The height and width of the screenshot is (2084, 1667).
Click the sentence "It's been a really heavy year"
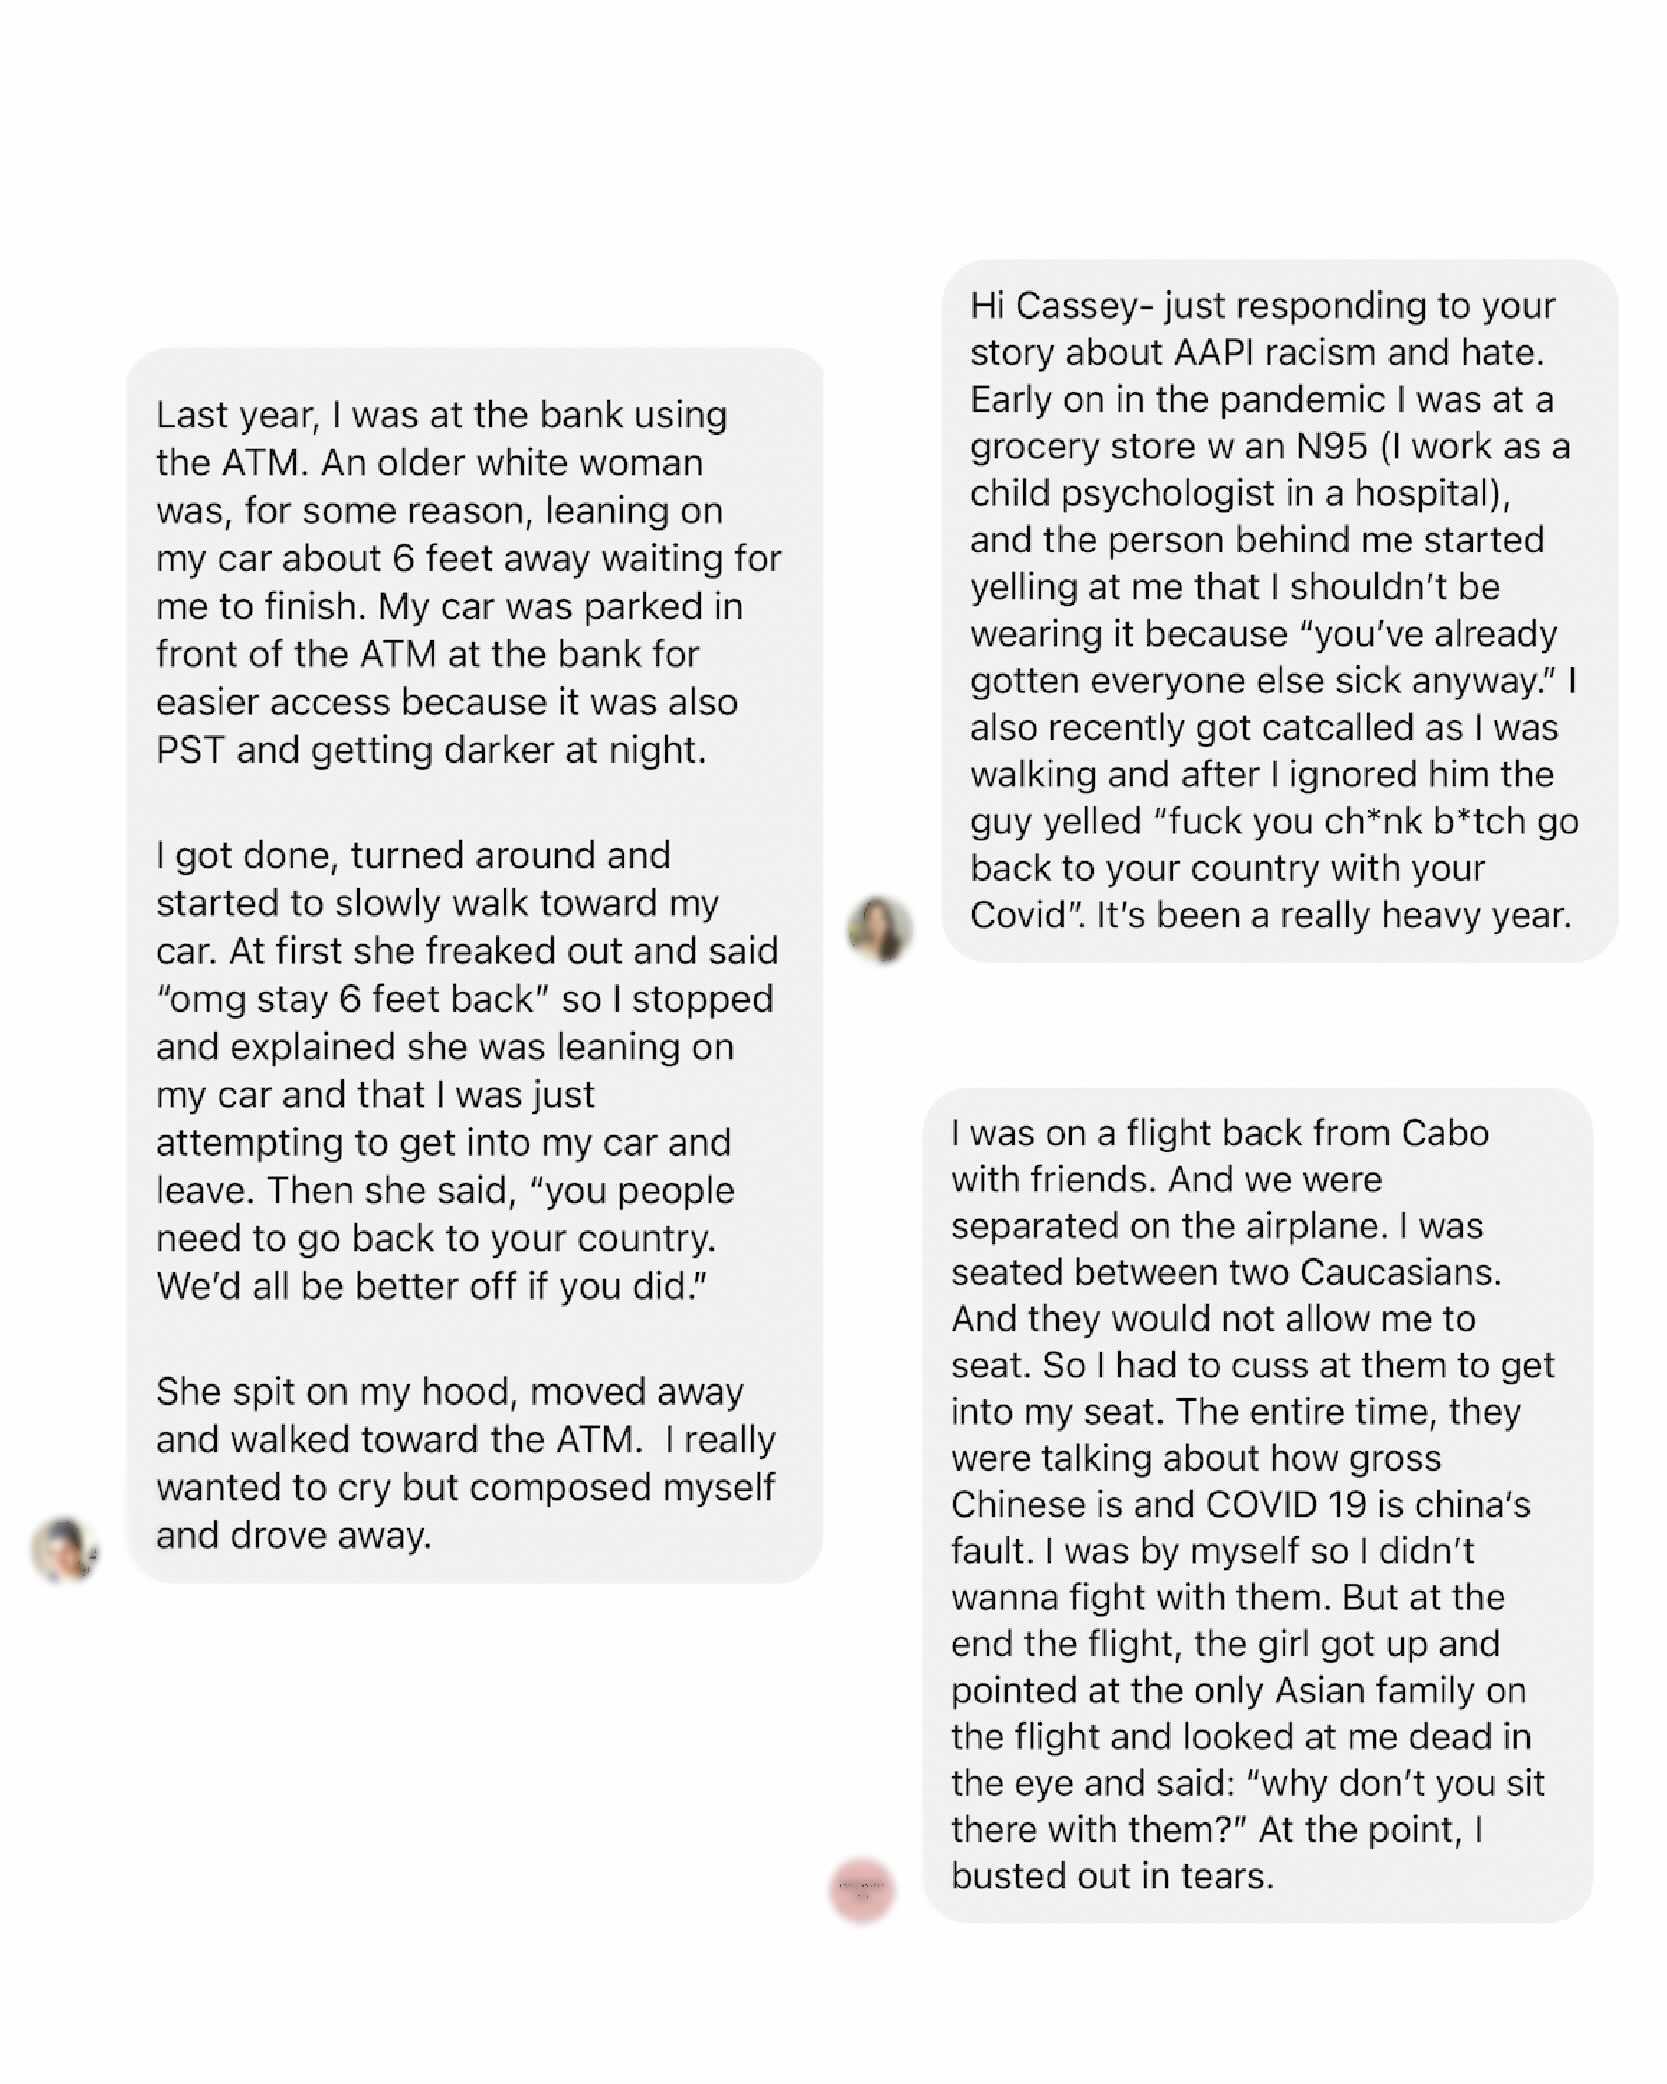[1334, 916]
